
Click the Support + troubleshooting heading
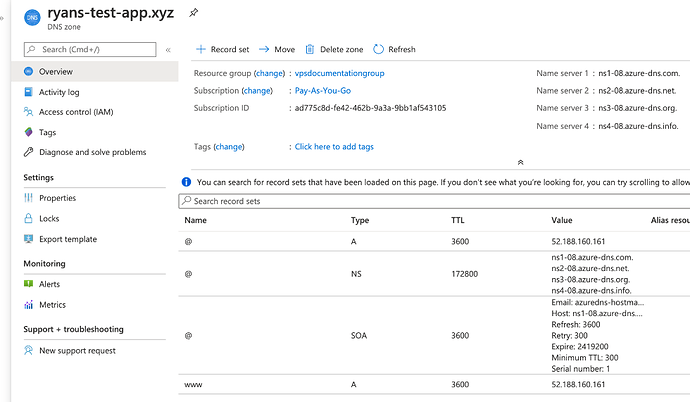(x=73, y=329)
